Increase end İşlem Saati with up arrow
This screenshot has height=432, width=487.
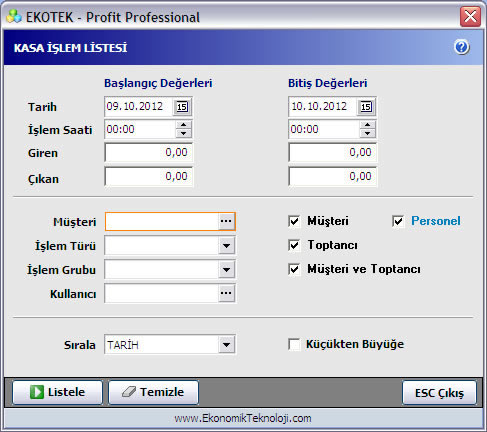click(367, 125)
